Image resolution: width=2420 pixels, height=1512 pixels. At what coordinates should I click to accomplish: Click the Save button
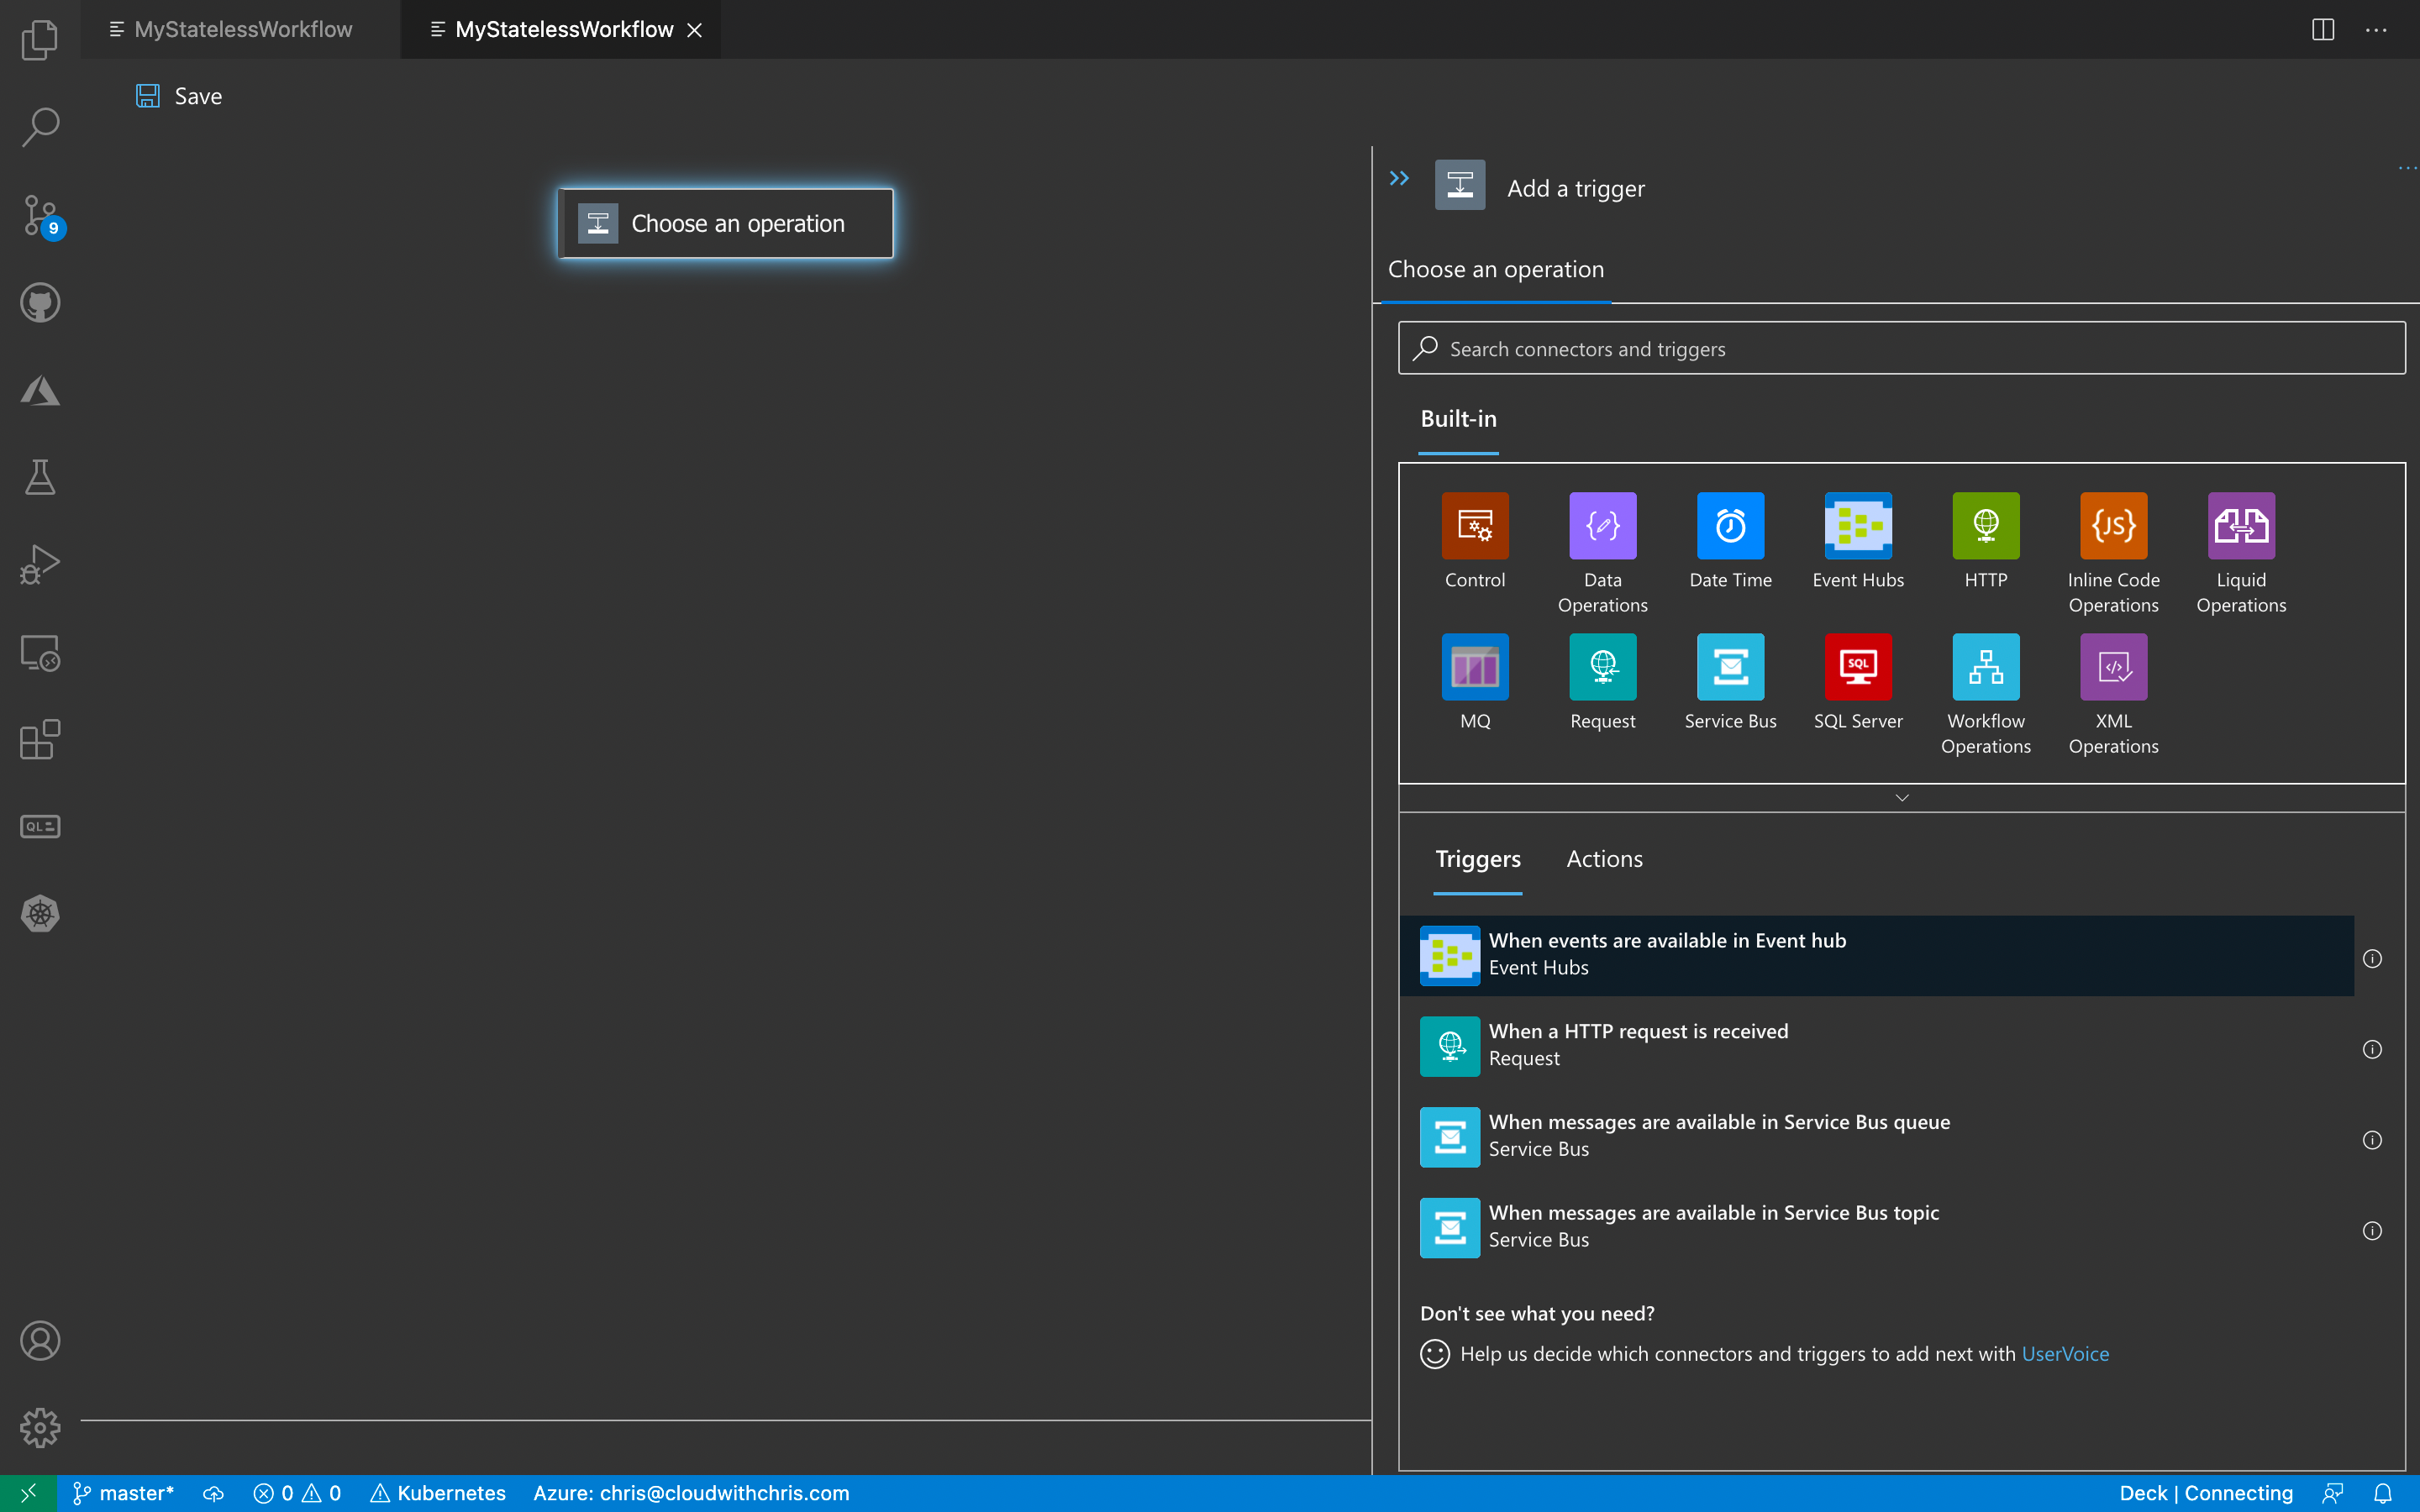[179, 96]
